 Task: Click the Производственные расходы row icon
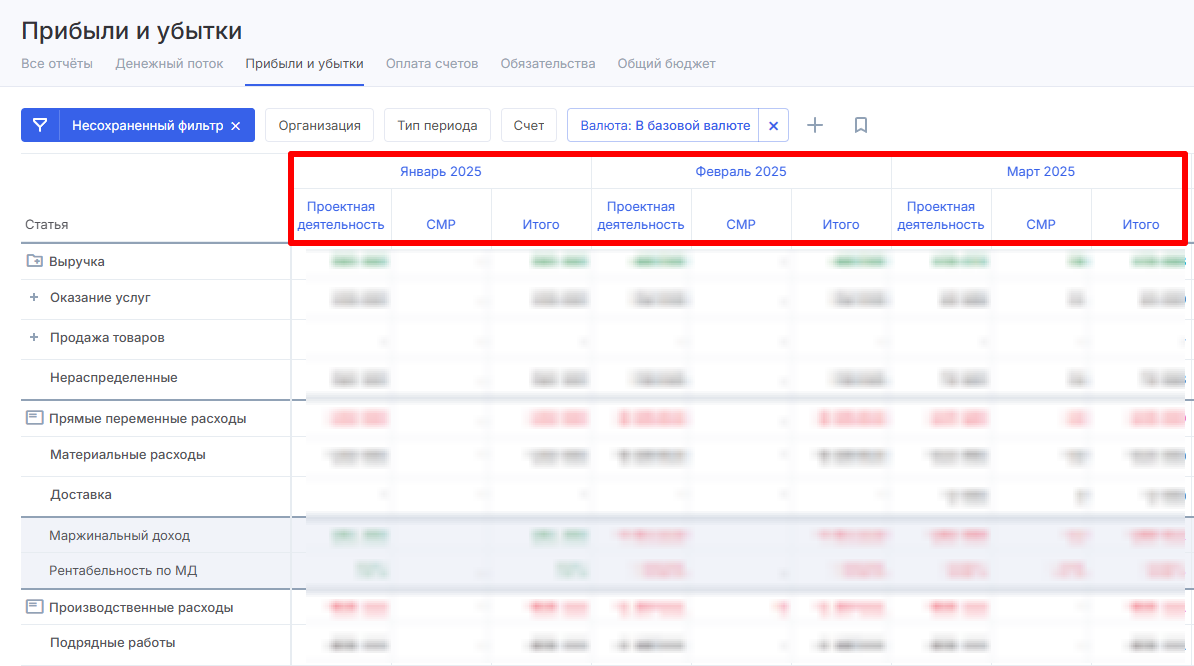click(34, 607)
